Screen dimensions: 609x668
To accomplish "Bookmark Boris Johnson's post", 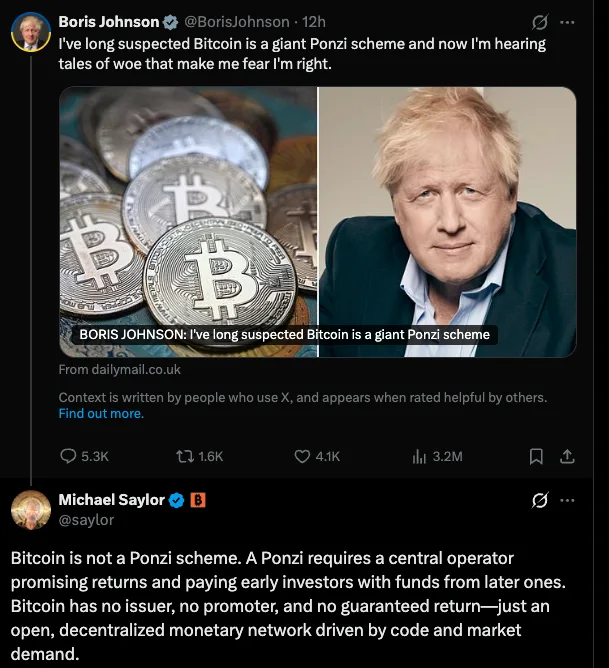I will (536, 456).
